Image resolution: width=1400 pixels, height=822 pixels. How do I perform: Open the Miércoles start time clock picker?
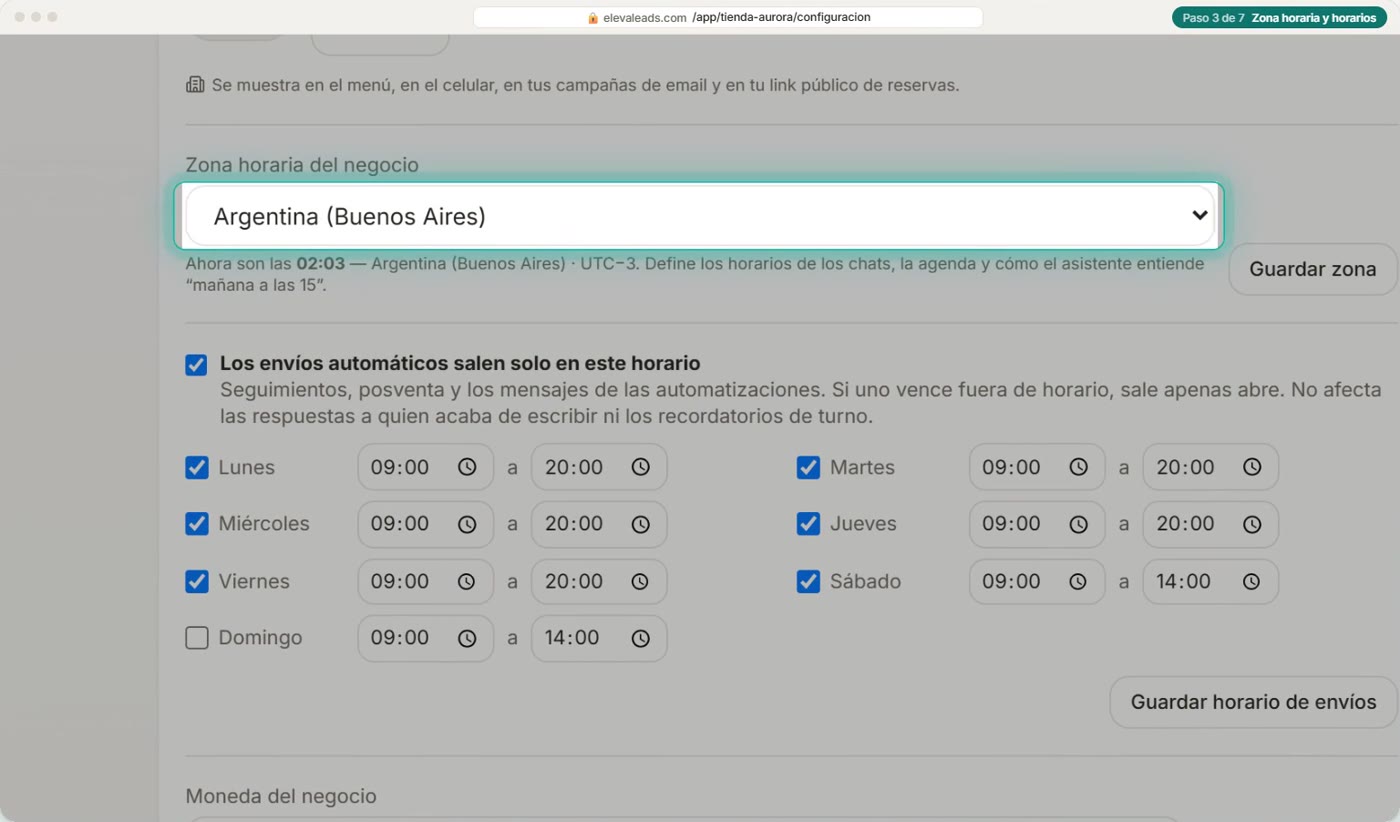(467, 524)
